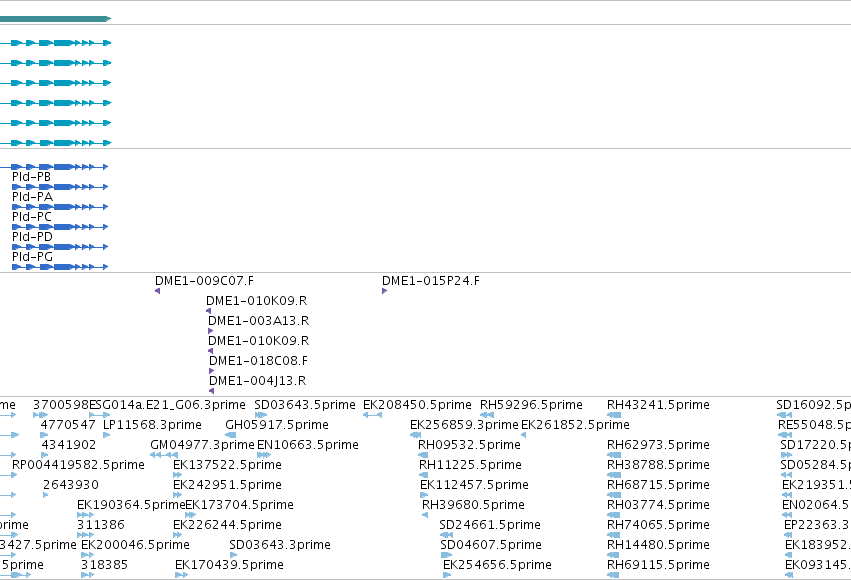The height and width of the screenshot is (580, 851).
Task: Click EST label SD24661.5prime
Action: pyautogui.click(x=490, y=525)
